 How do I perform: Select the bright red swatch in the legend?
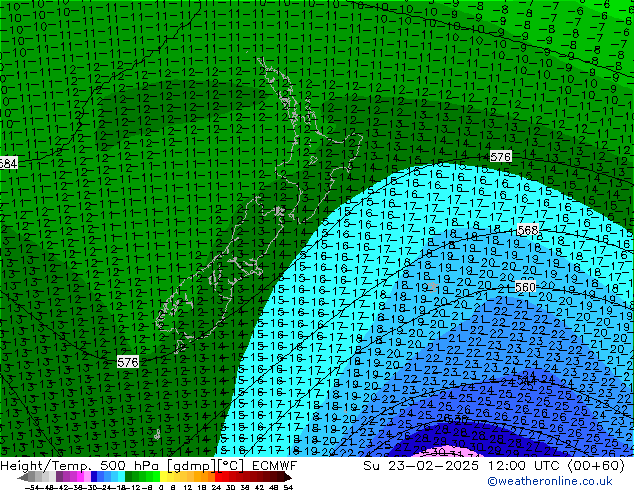[x=218, y=477]
